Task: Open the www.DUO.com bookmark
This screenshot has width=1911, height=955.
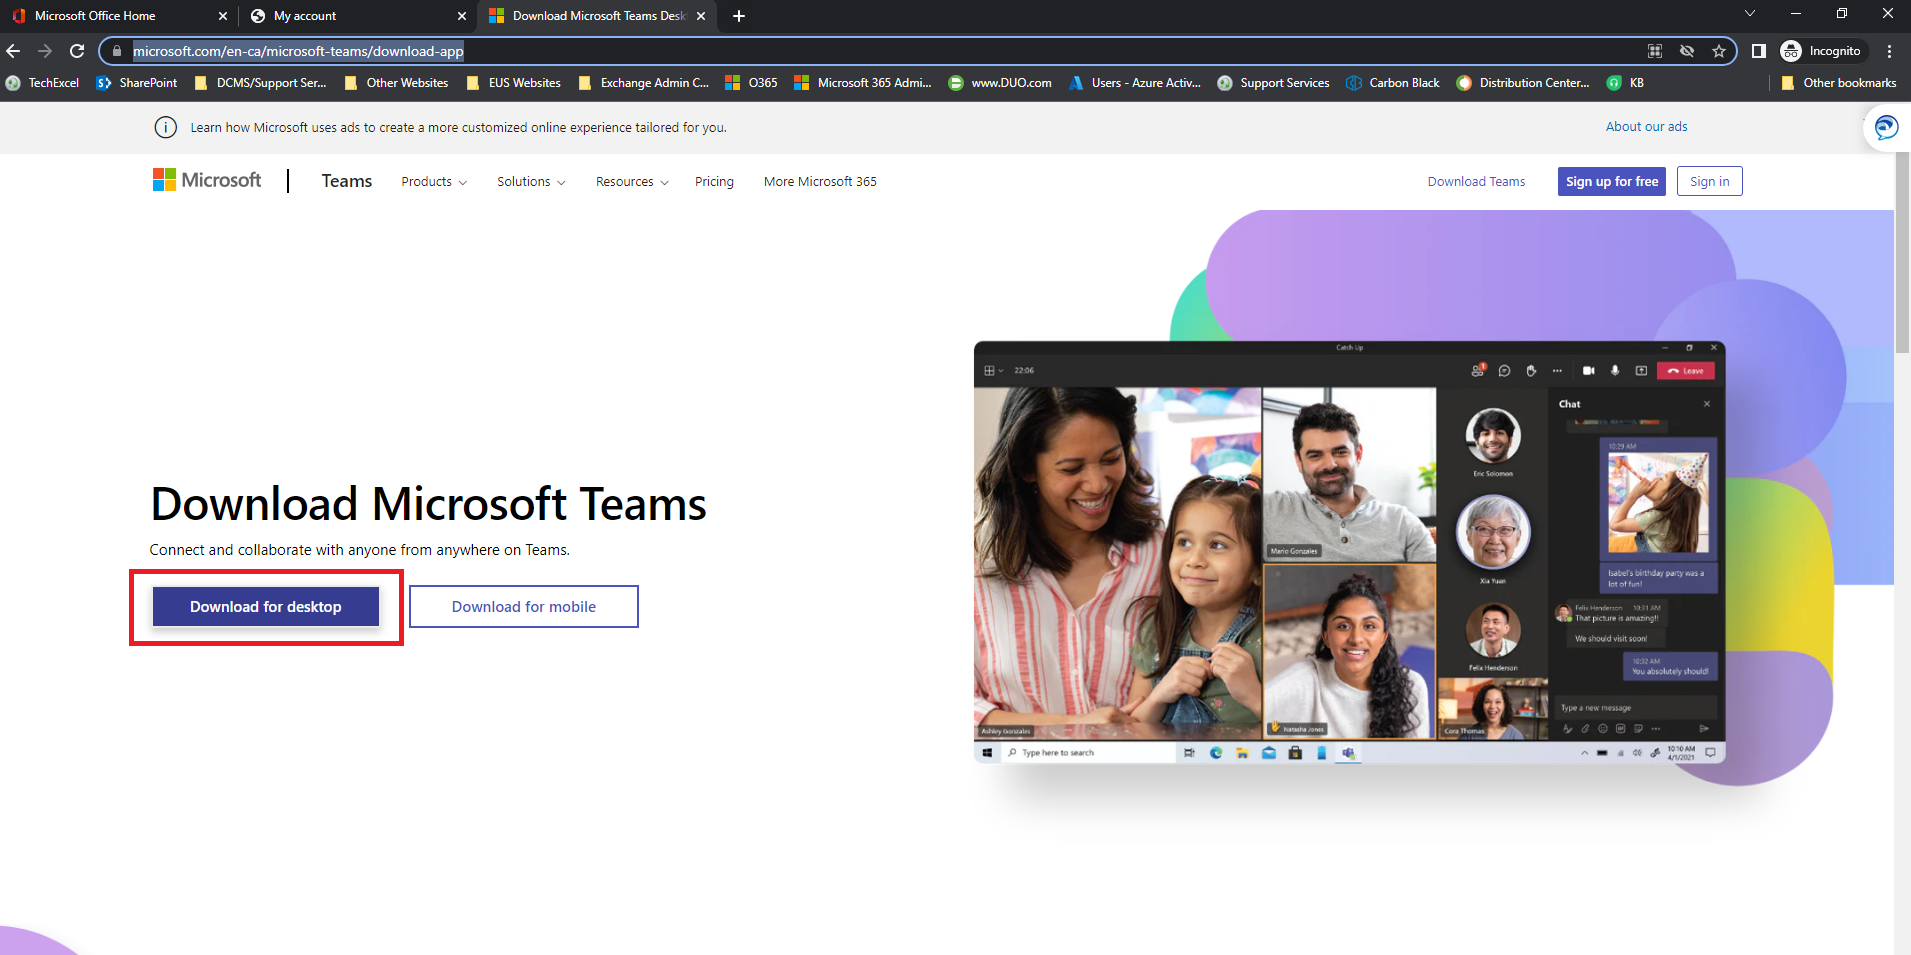Action: [1000, 83]
